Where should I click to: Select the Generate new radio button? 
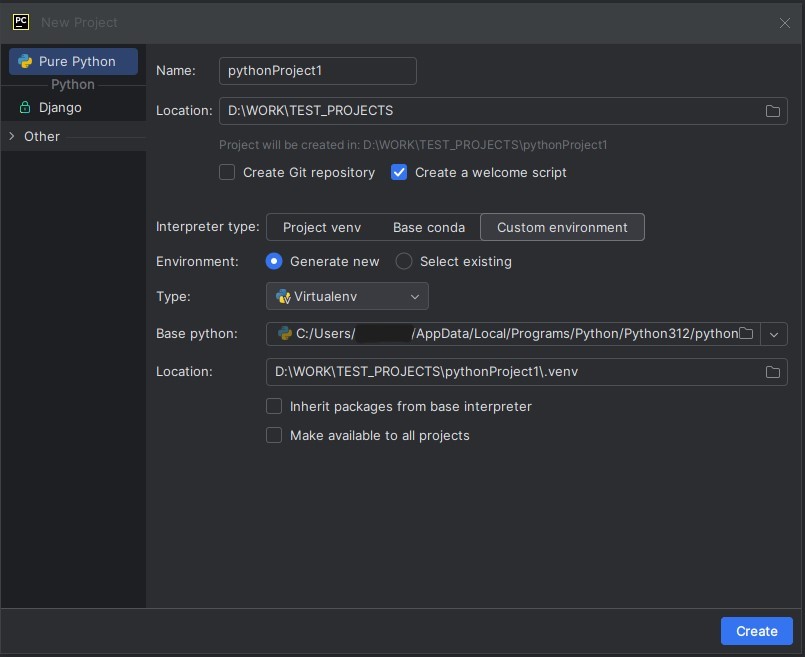click(x=274, y=261)
